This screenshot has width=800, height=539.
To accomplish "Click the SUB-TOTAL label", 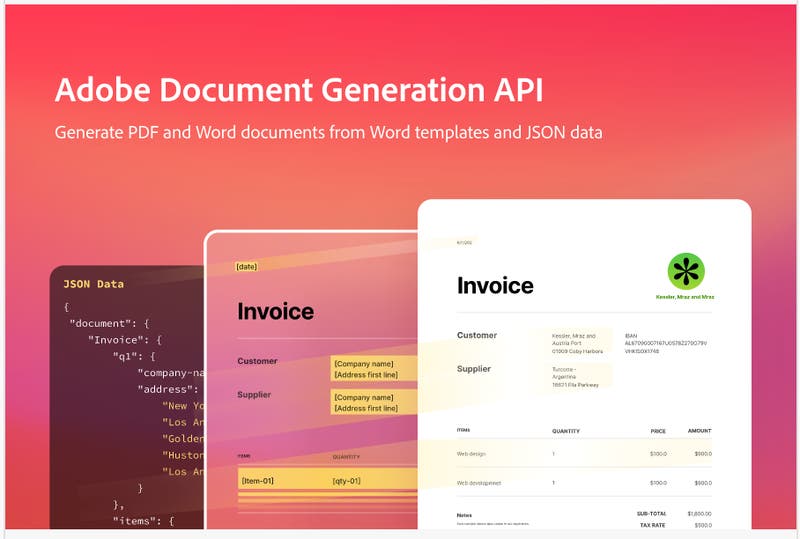I will point(652,513).
